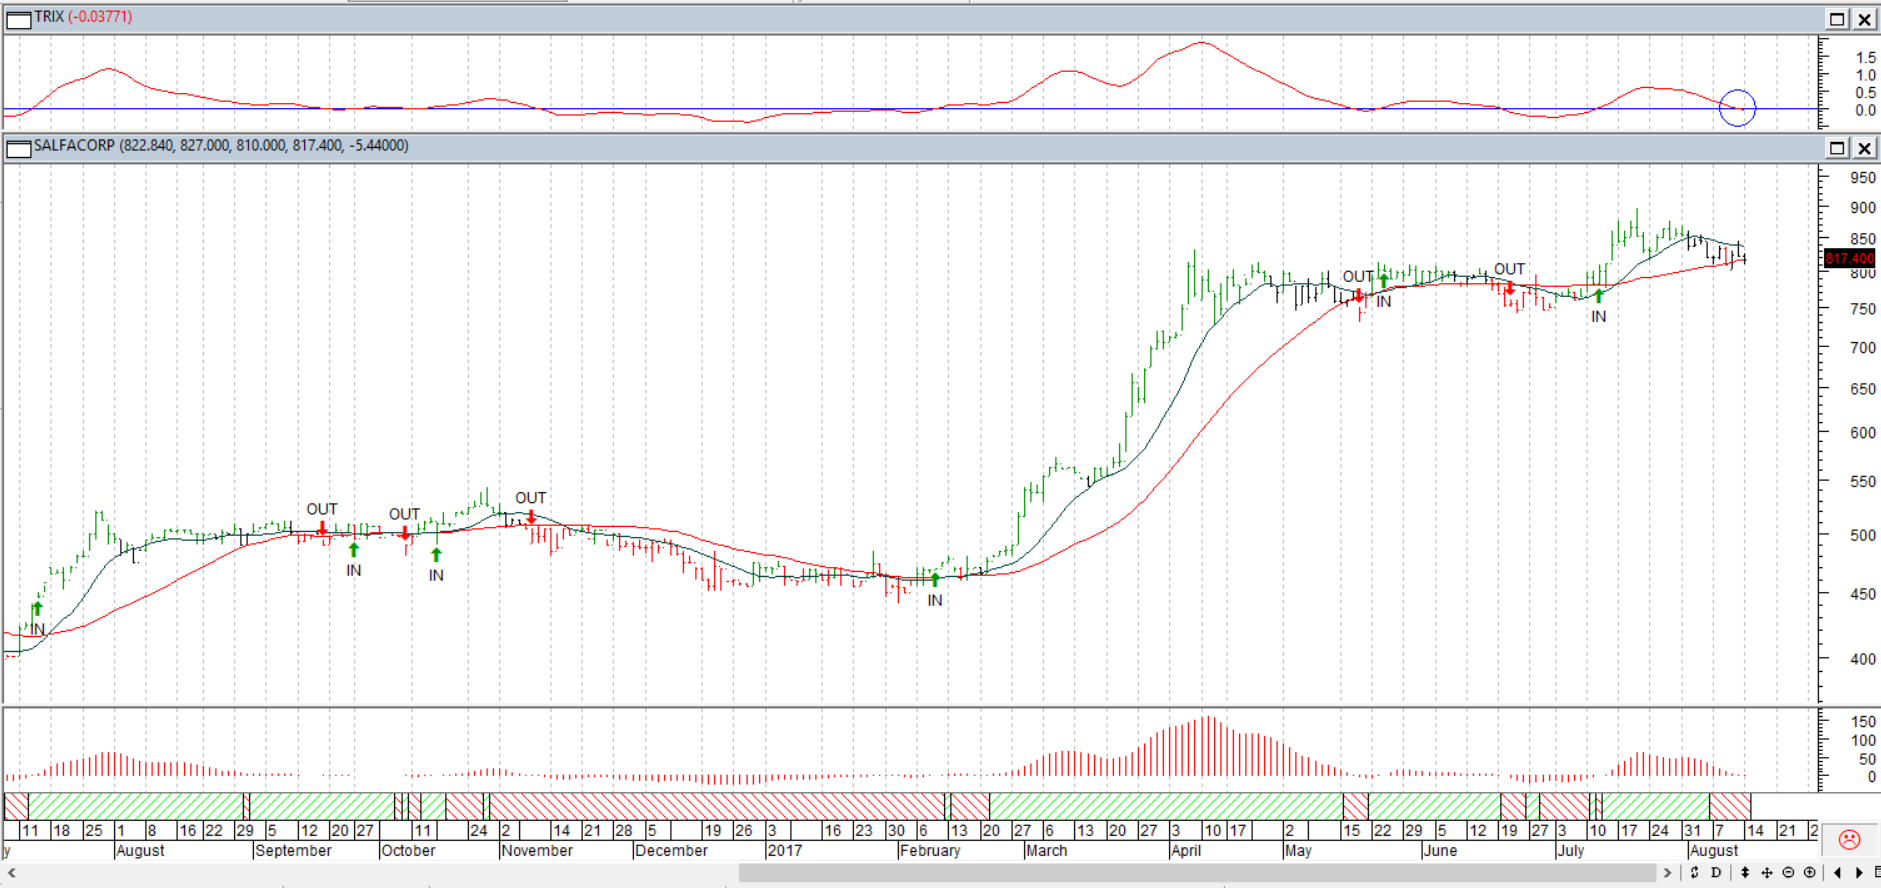
Task: Click the horizontal scrollbar thumb
Action: tap(1198, 873)
